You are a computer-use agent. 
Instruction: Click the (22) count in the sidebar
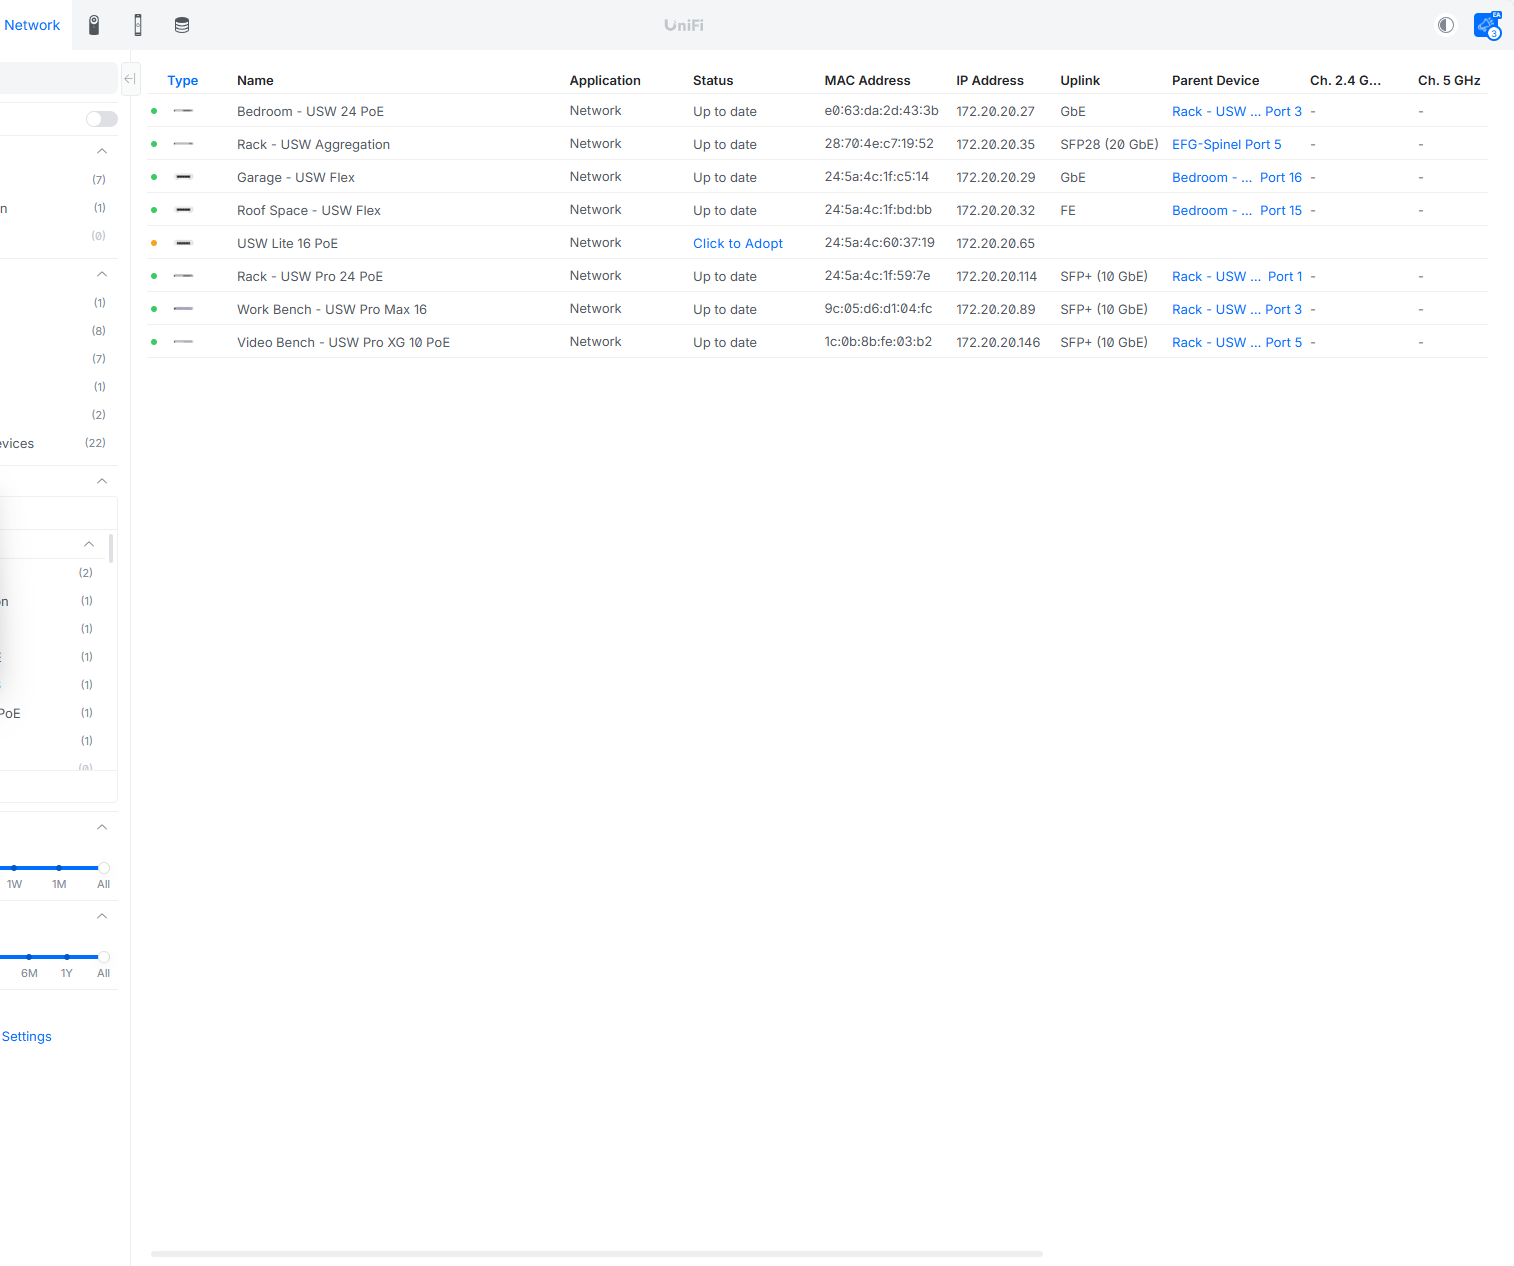[95, 443]
